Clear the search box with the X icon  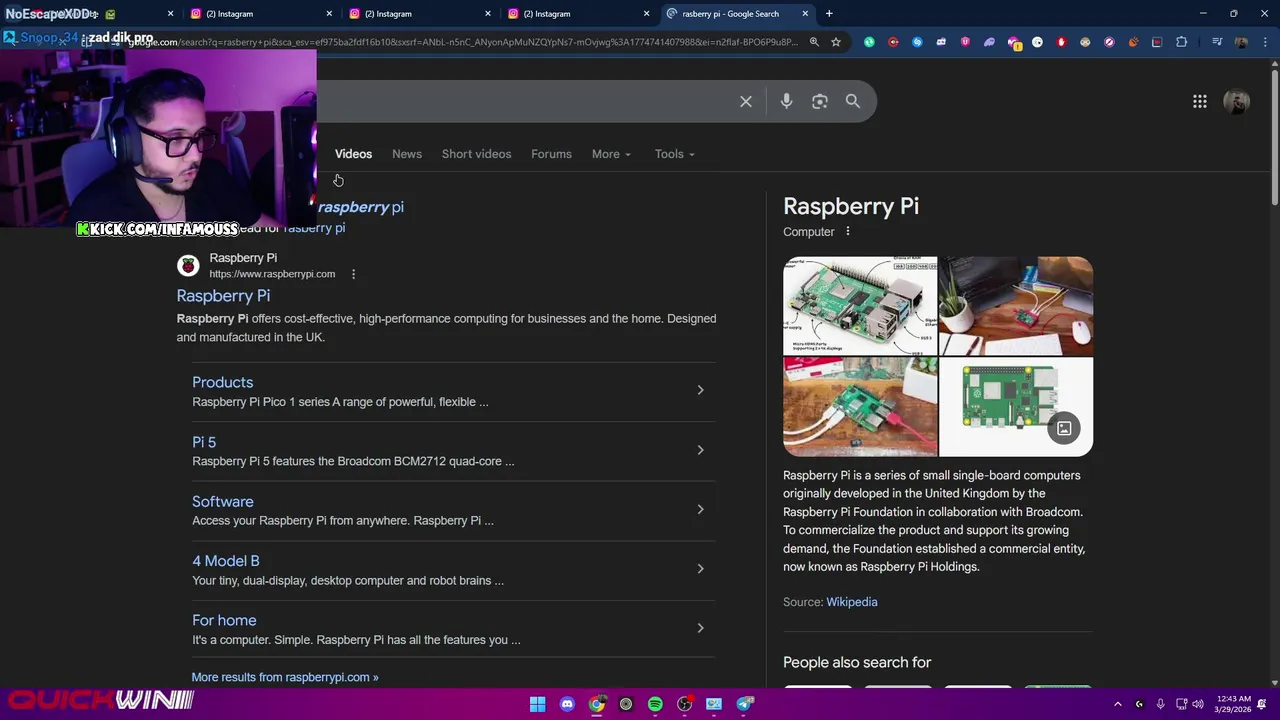(x=746, y=101)
